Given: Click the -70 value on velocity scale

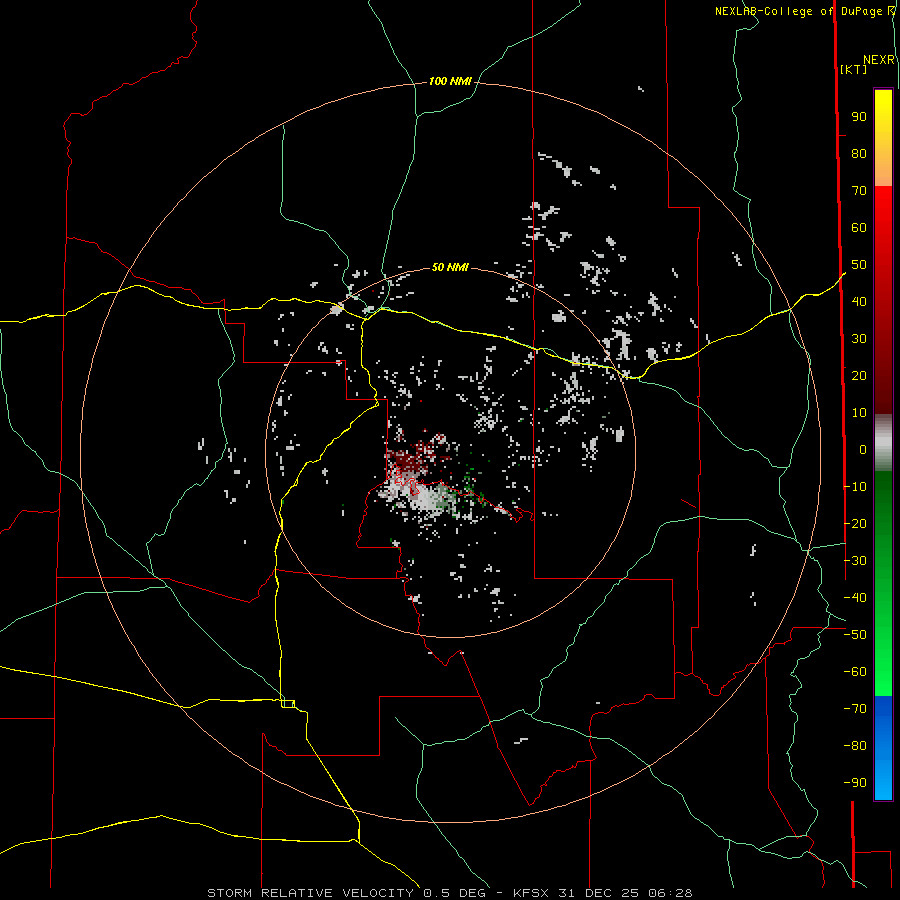Looking at the screenshot, I should 855,709.
